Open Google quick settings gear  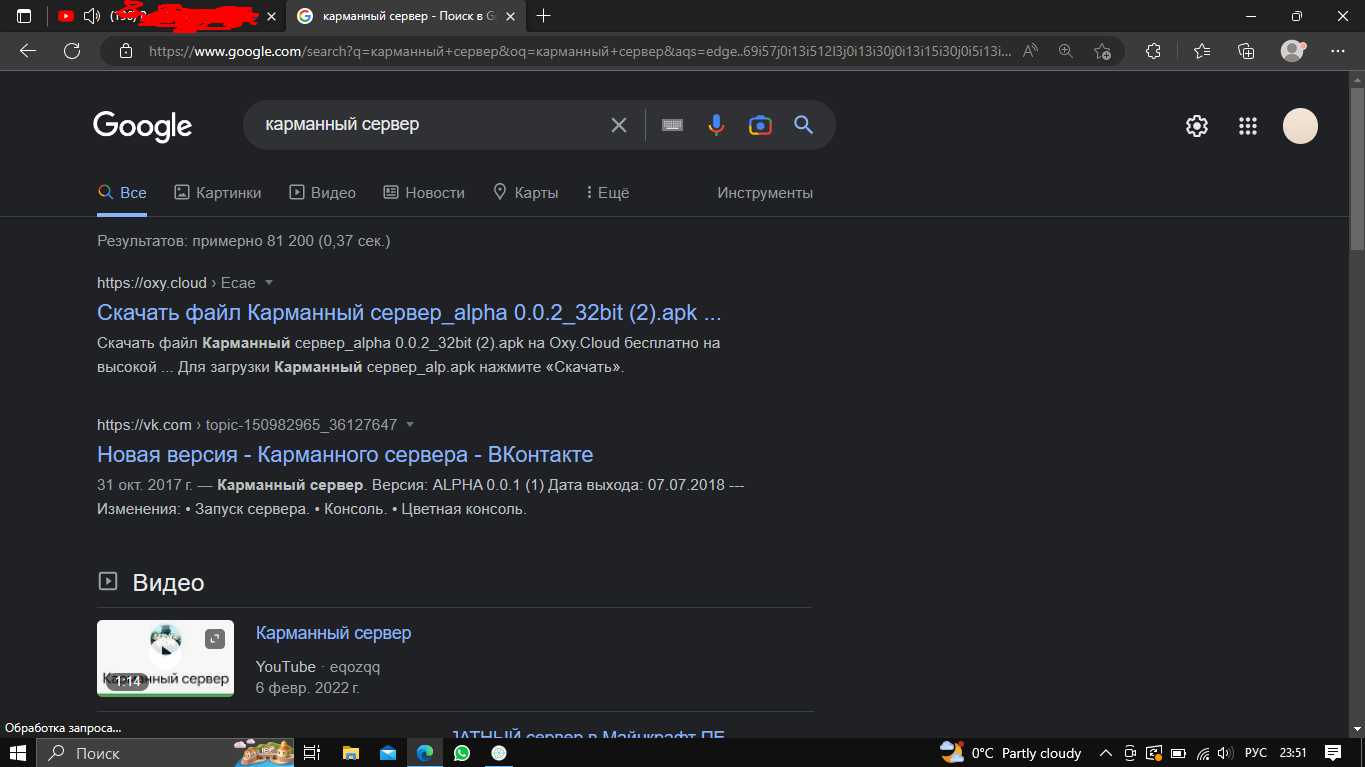(1196, 126)
